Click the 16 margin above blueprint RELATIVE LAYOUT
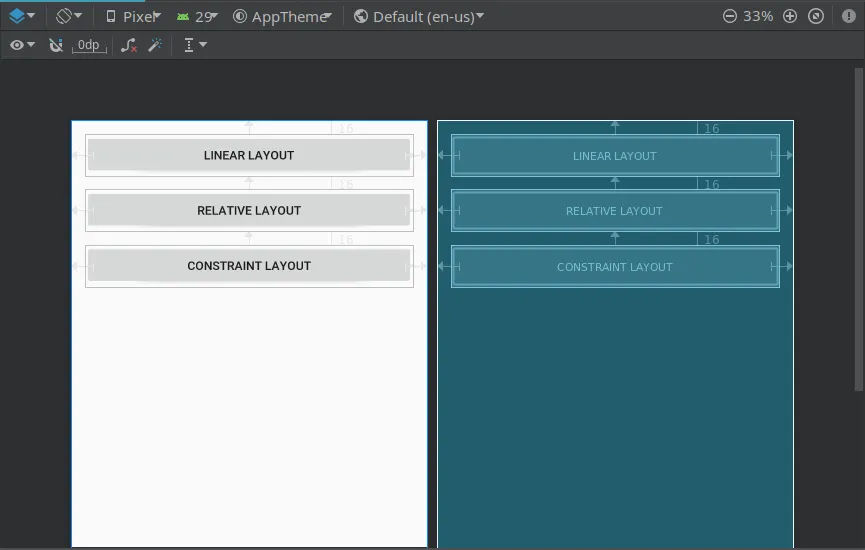 [x=712, y=184]
